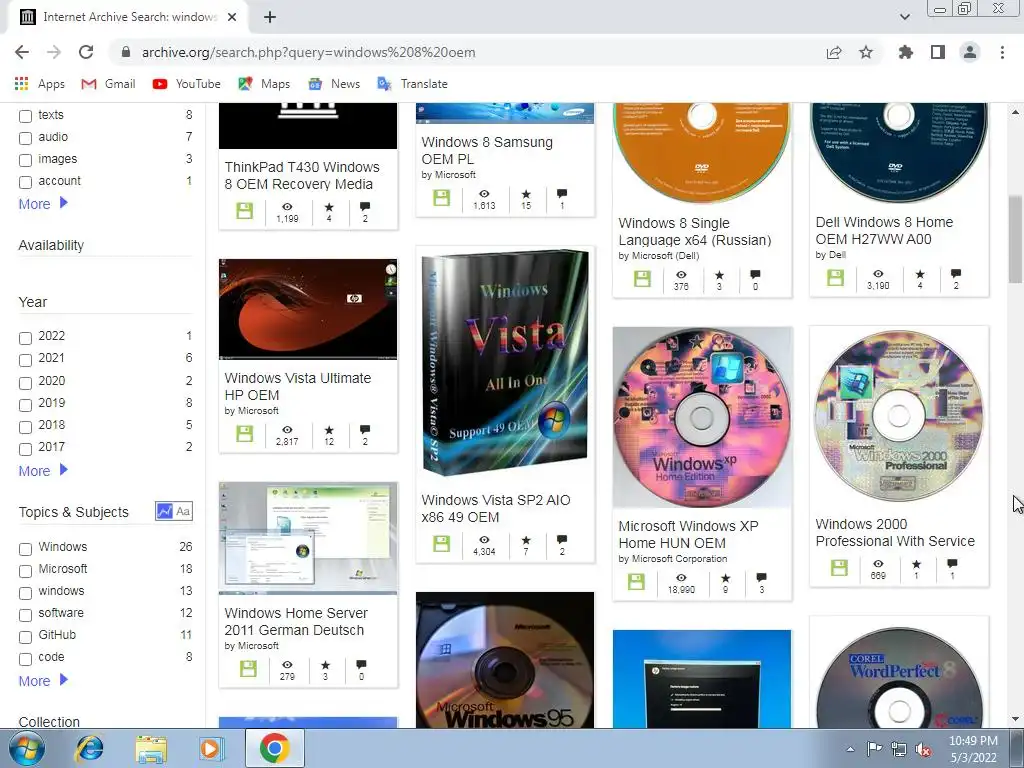Click favorites star on Windows 8 Samsung OEM PL
The image size is (1024, 768).
[x=526, y=194]
